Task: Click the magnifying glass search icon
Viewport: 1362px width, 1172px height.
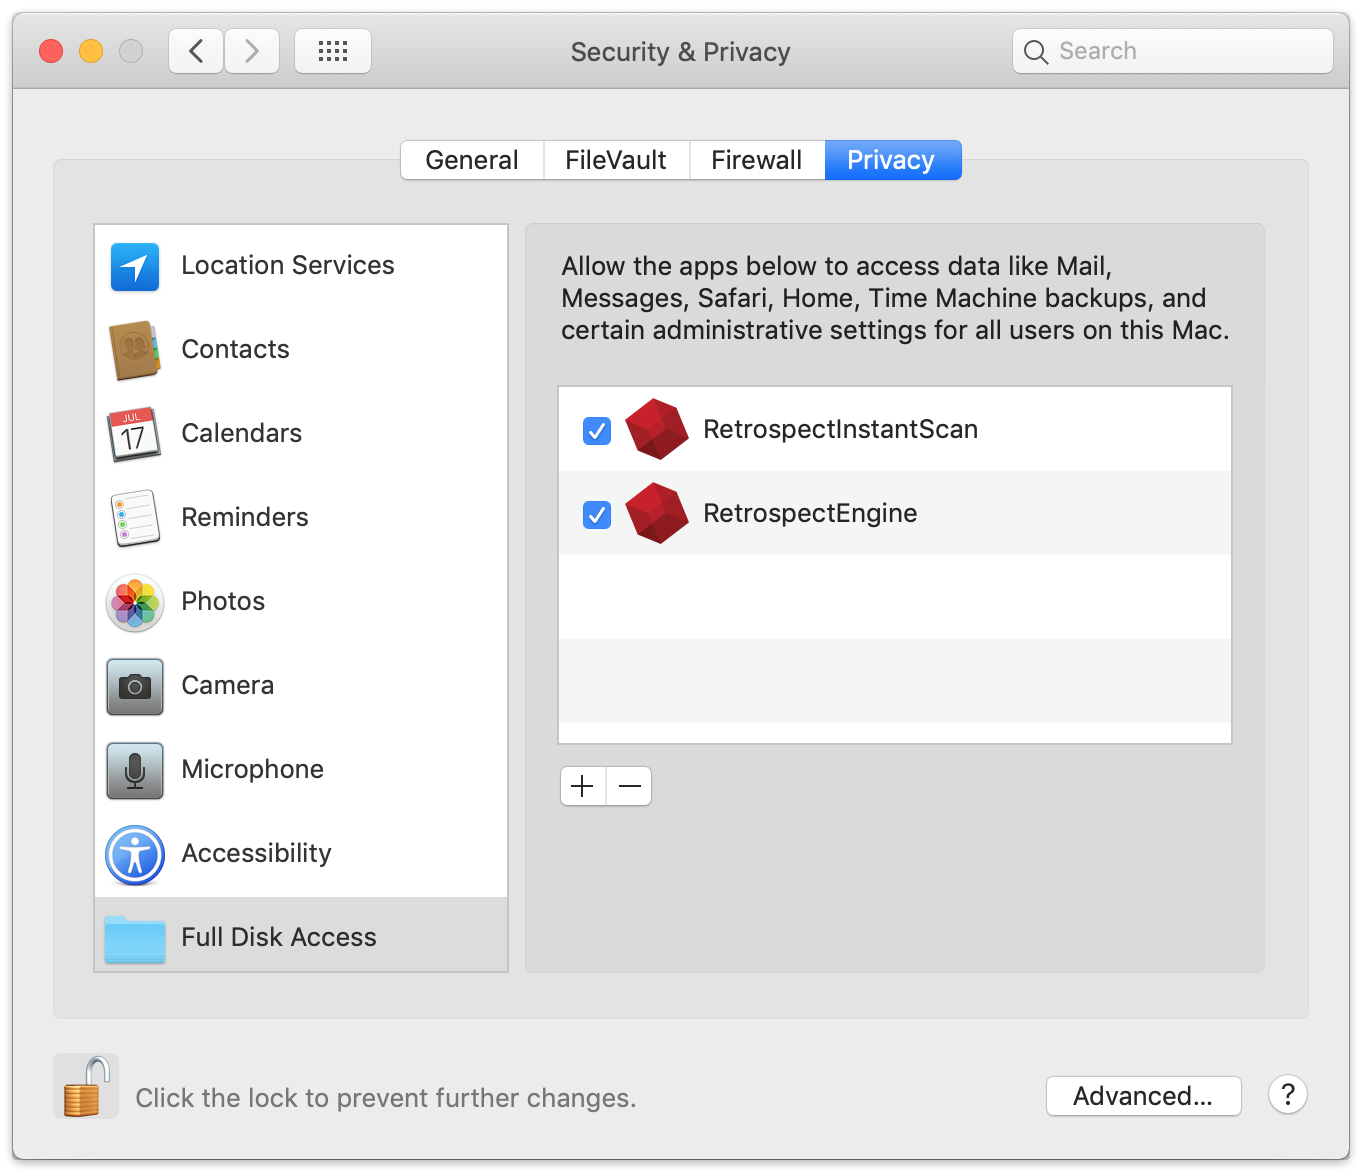Action: 1036,52
